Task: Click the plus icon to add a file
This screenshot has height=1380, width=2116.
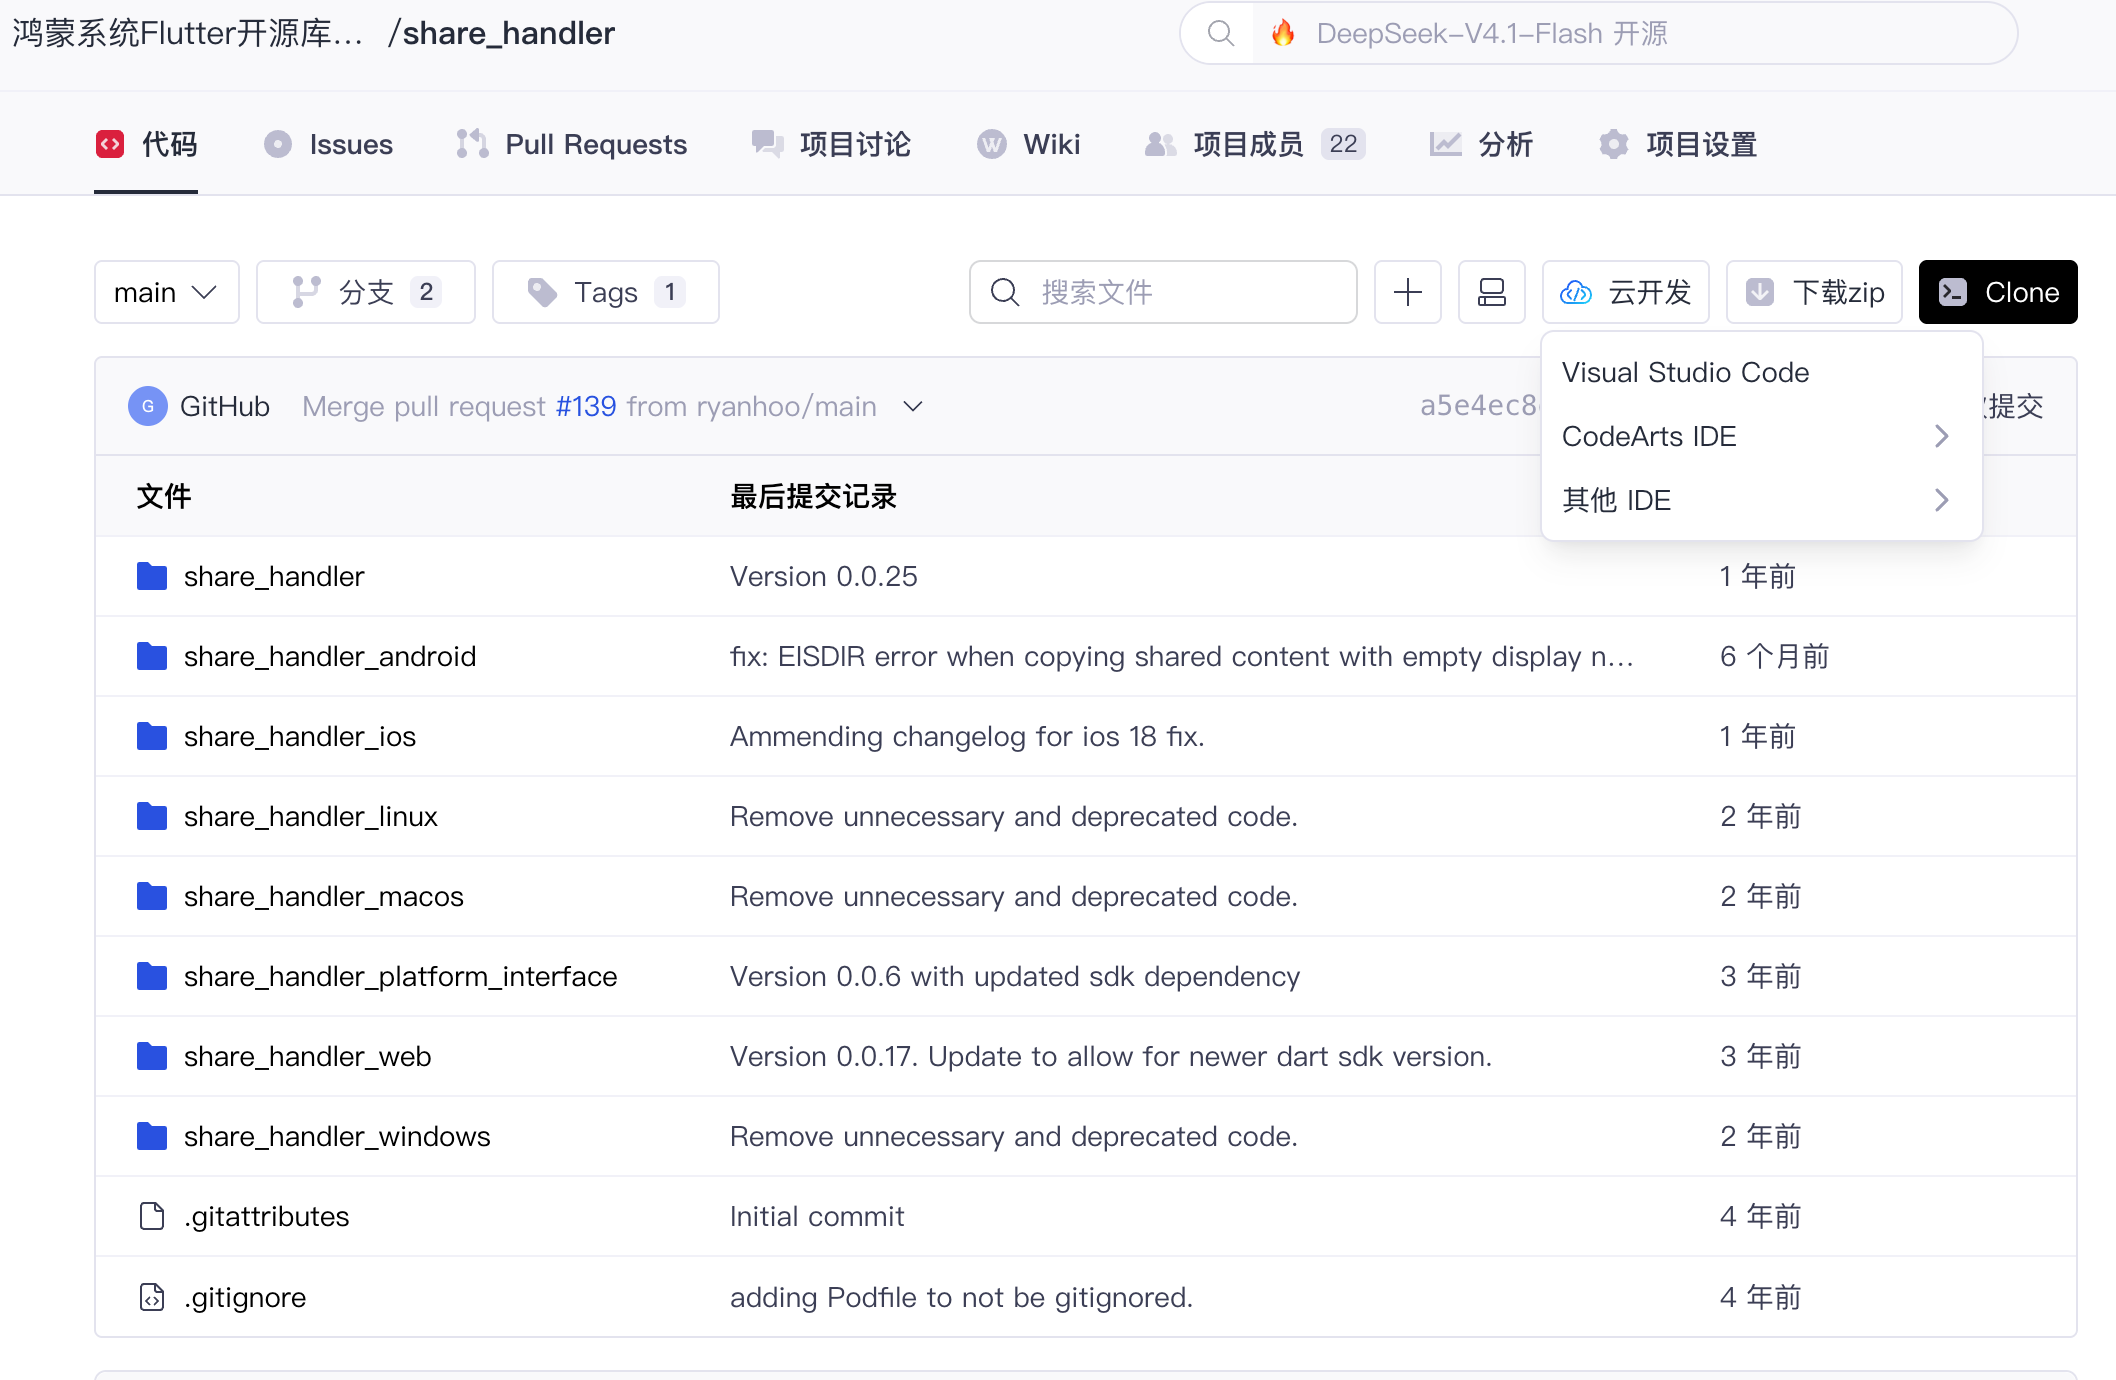Action: coord(1407,292)
